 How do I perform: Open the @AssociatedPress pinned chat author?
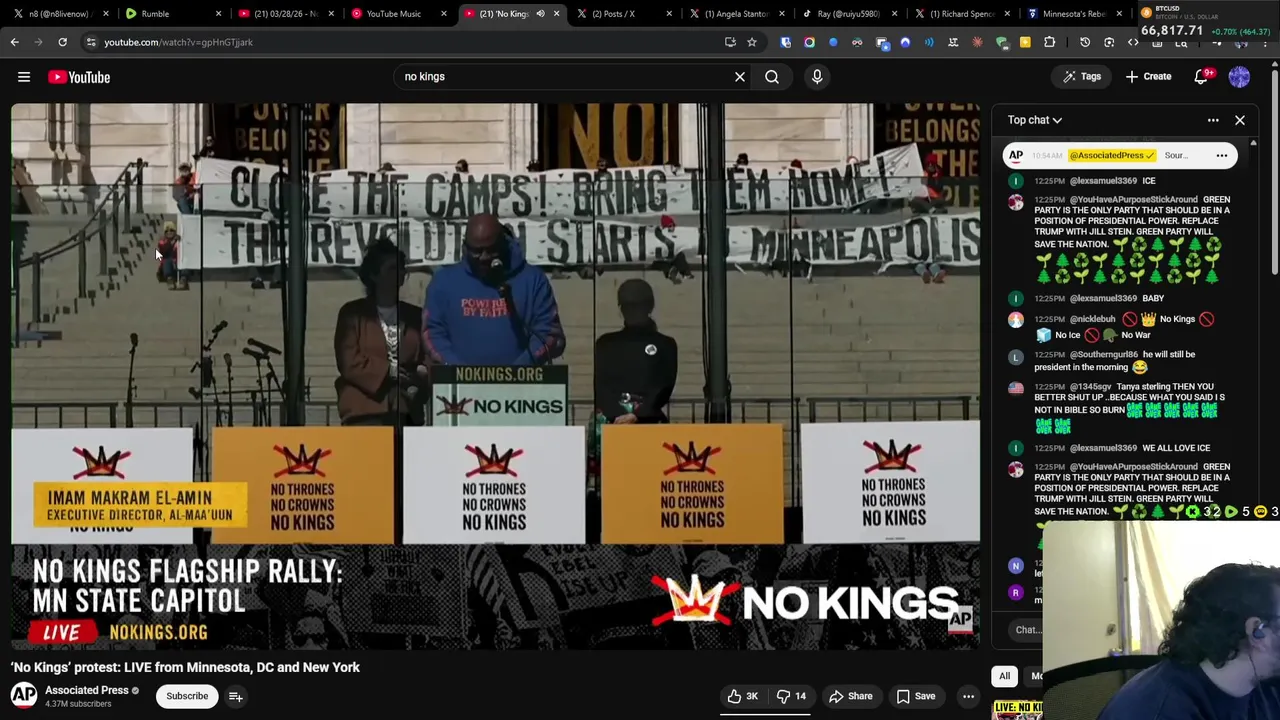point(1112,156)
